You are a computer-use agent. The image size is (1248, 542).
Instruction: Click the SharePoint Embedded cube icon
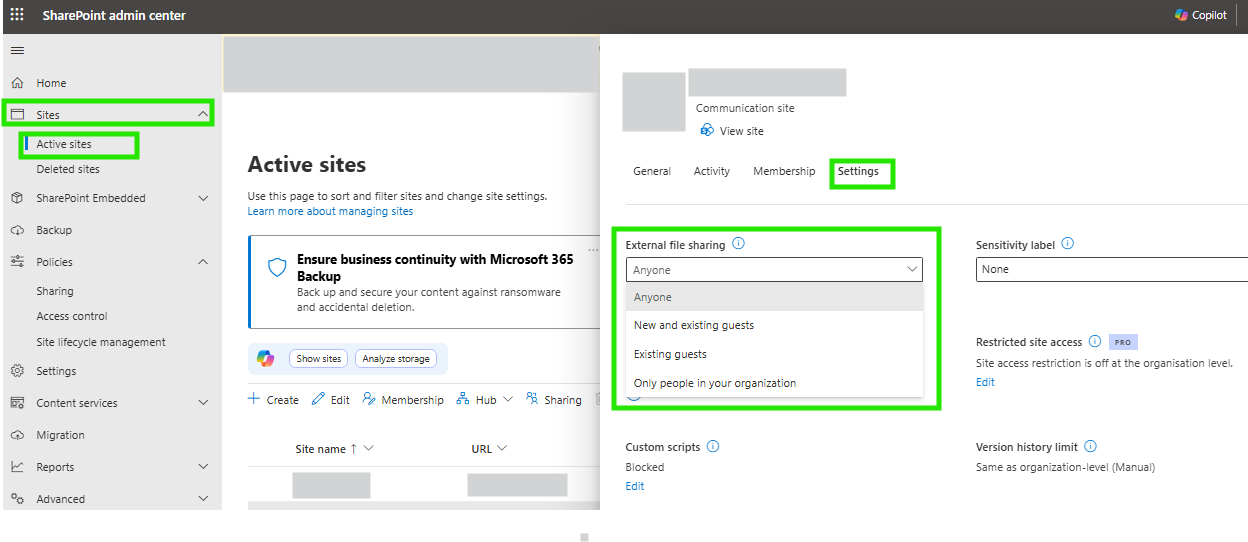17,198
